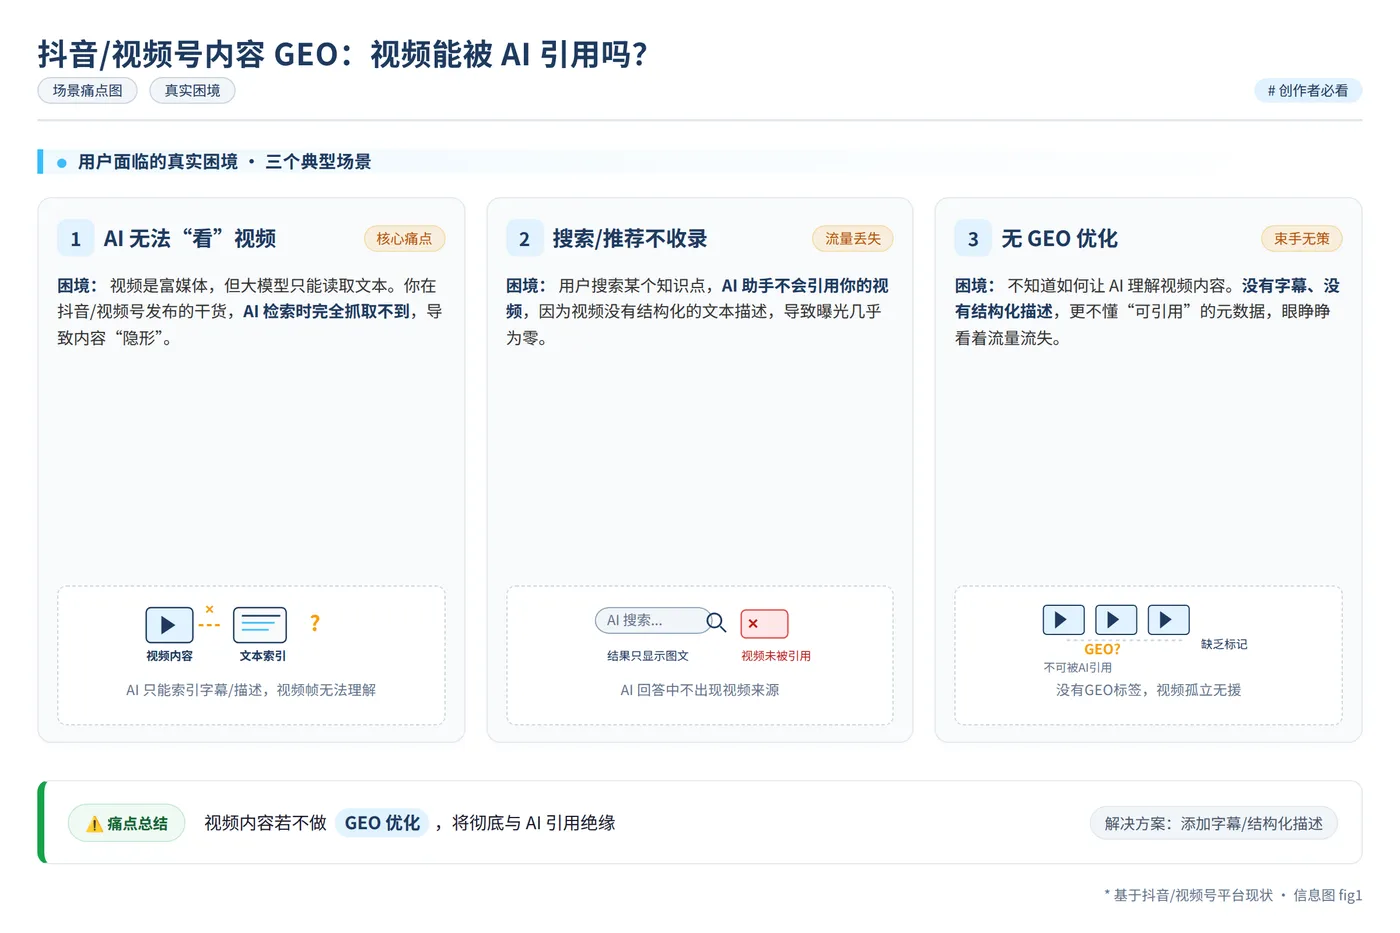The image size is (1400, 933).
Task: Click the play icon nearest the 缺乏标记 label
Action: point(1167,620)
